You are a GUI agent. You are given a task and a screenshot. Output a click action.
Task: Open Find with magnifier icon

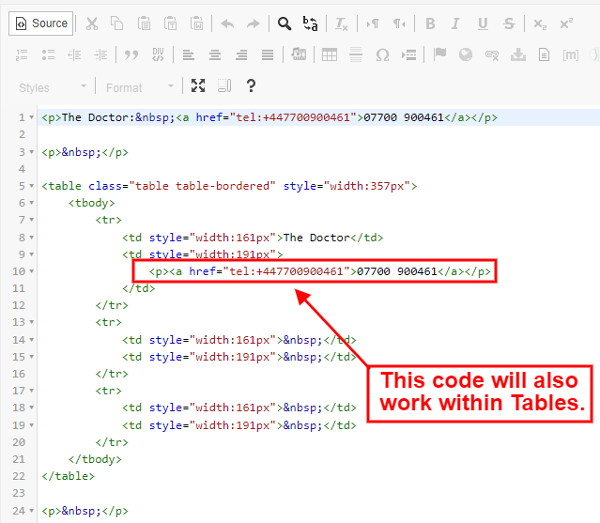click(284, 24)
